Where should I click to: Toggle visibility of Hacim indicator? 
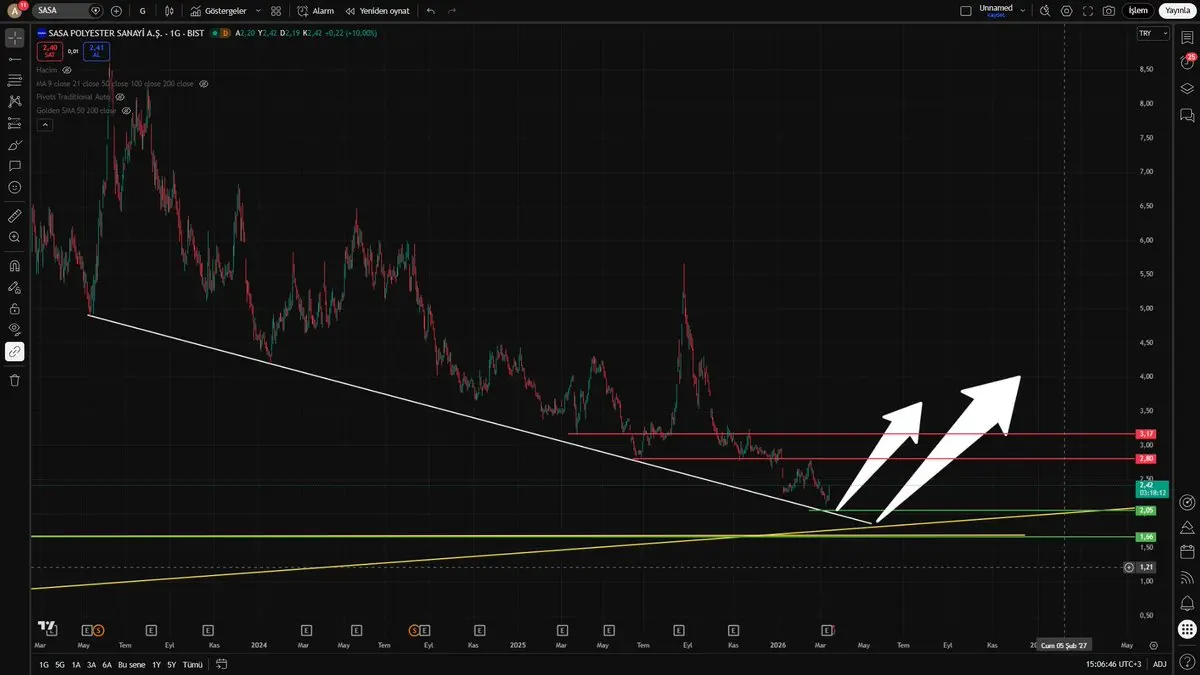(x=67, y=71)
